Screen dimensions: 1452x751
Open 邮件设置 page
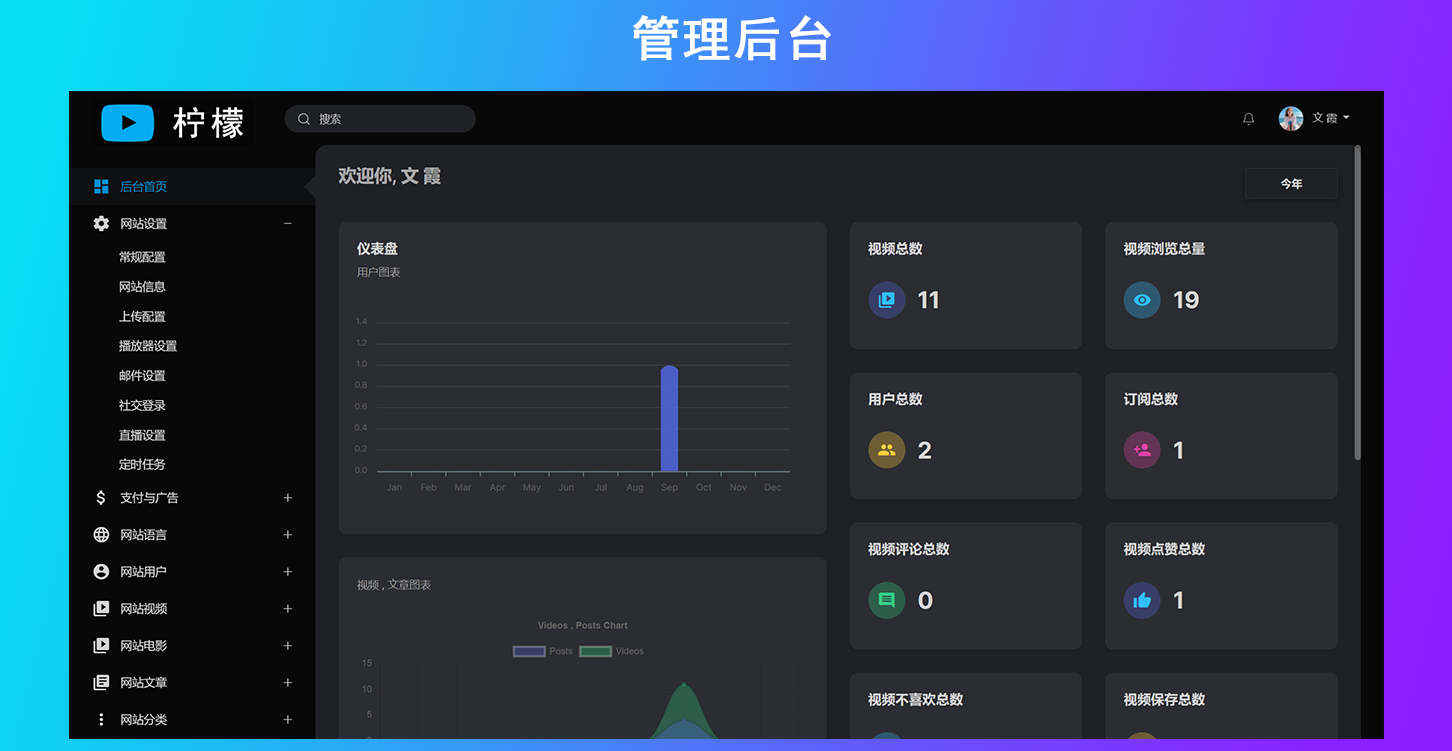point(142,376)
